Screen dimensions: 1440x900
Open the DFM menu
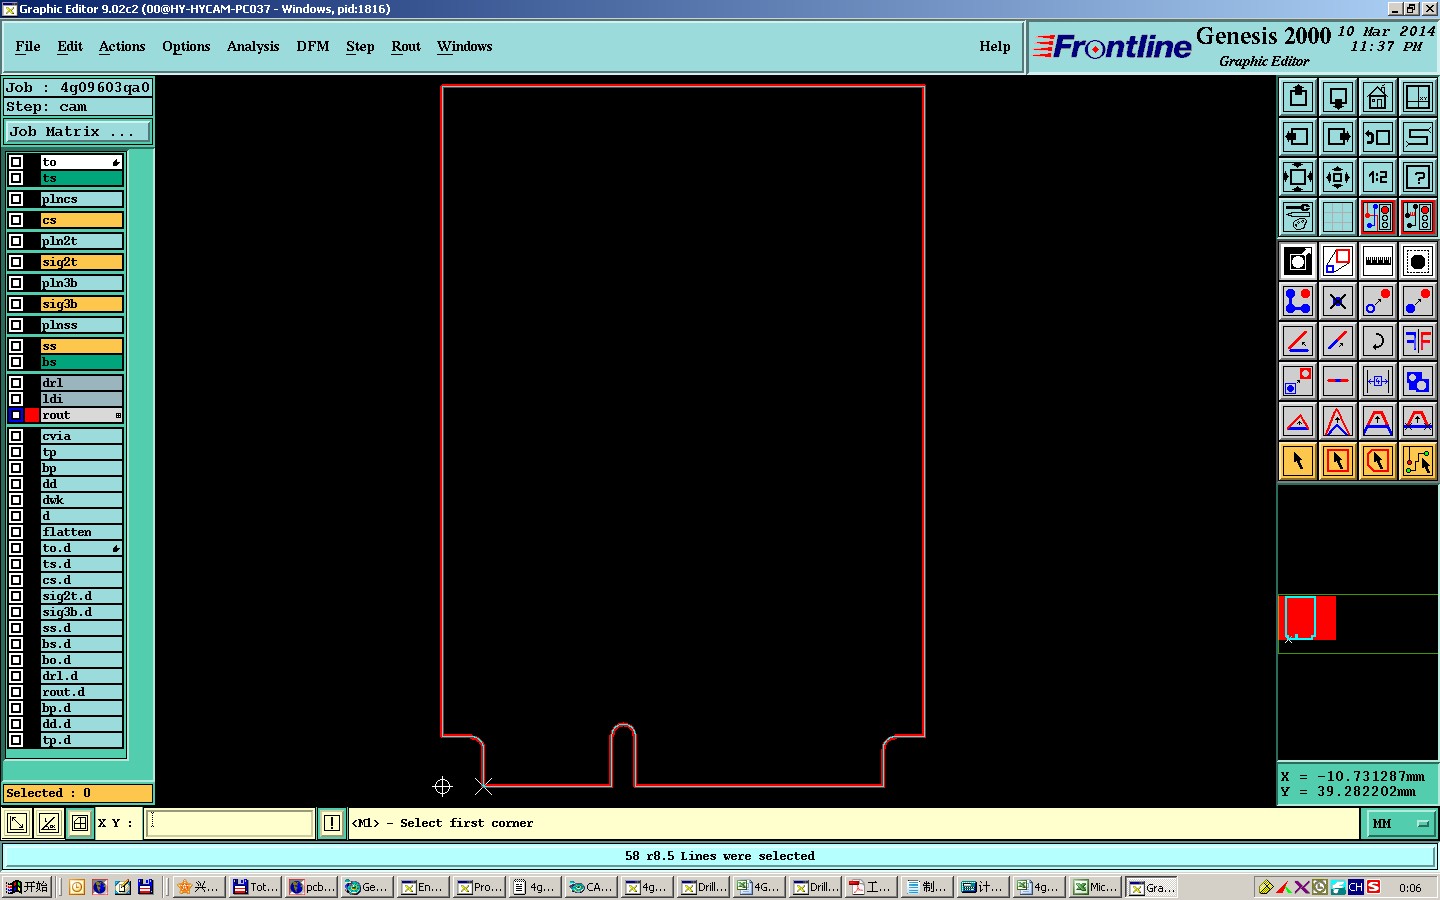[313, 47]
